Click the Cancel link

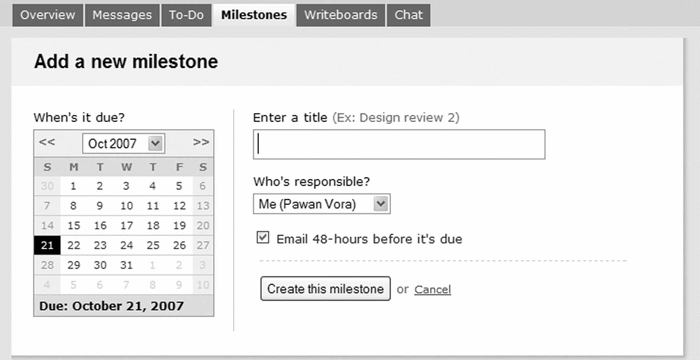[x=433, y=289]
